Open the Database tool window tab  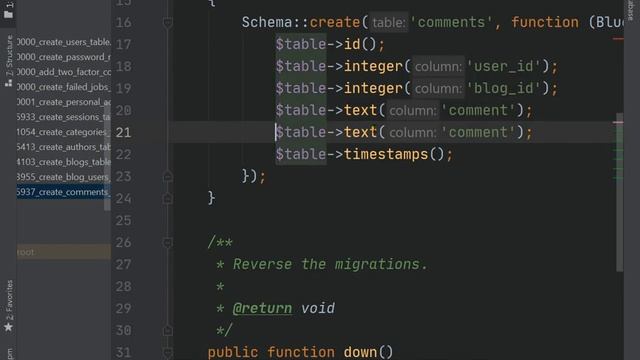click(x=631, y=10)
